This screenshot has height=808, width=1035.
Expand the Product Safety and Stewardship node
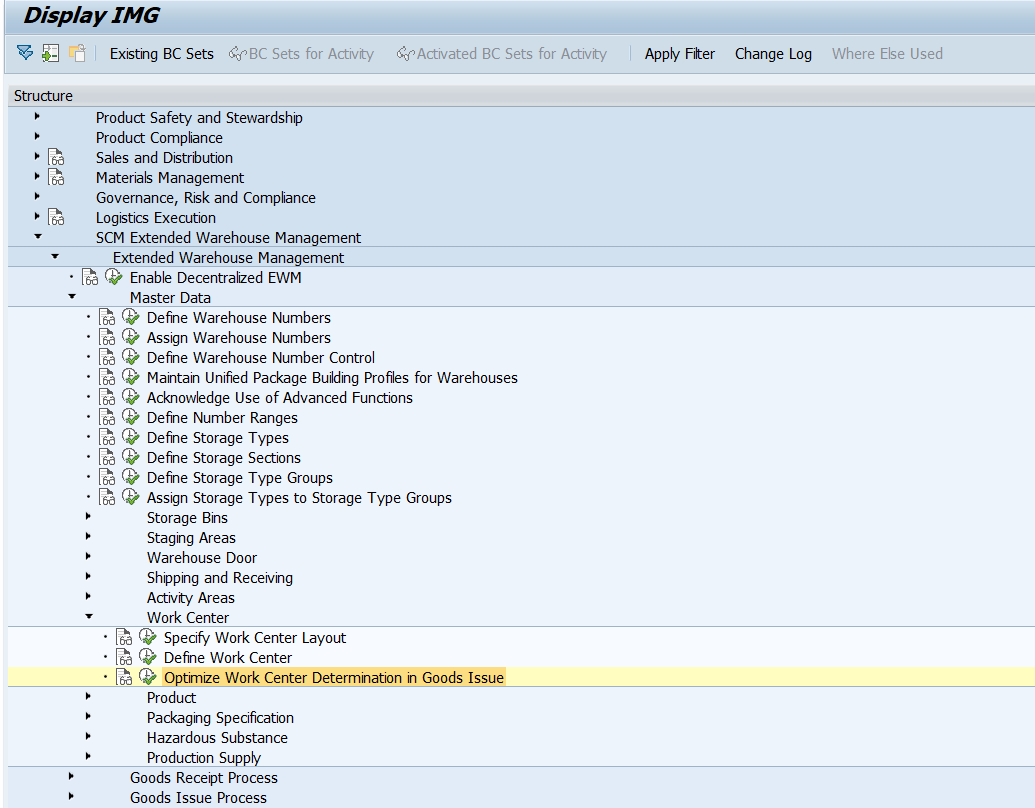point(37,116)
